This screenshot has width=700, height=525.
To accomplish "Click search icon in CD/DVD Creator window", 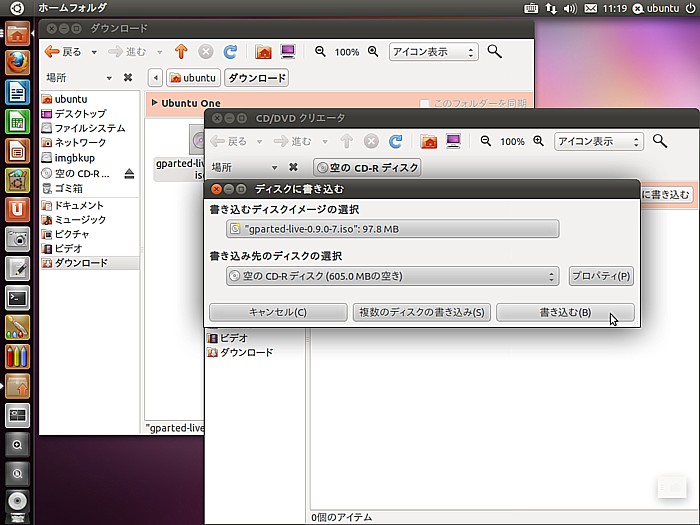I will coord(660,142).
